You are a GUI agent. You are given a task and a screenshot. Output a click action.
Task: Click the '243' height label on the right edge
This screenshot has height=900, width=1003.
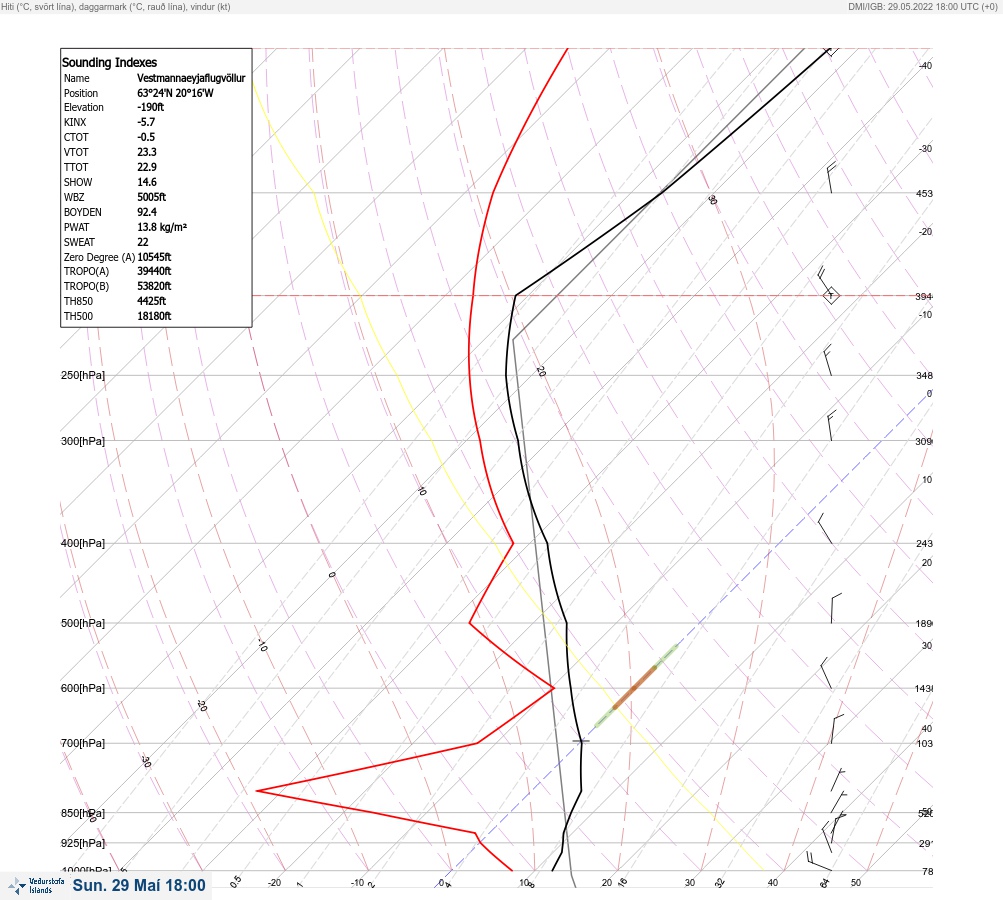coord(924,544)
